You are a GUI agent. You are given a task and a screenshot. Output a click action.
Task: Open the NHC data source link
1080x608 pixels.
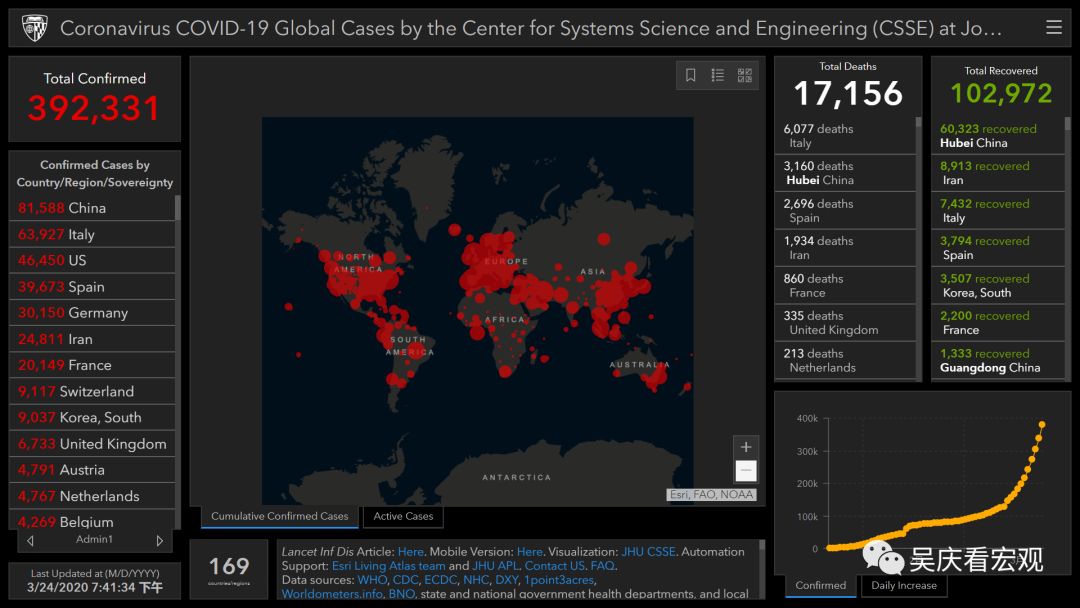click(x=476, y=580)
